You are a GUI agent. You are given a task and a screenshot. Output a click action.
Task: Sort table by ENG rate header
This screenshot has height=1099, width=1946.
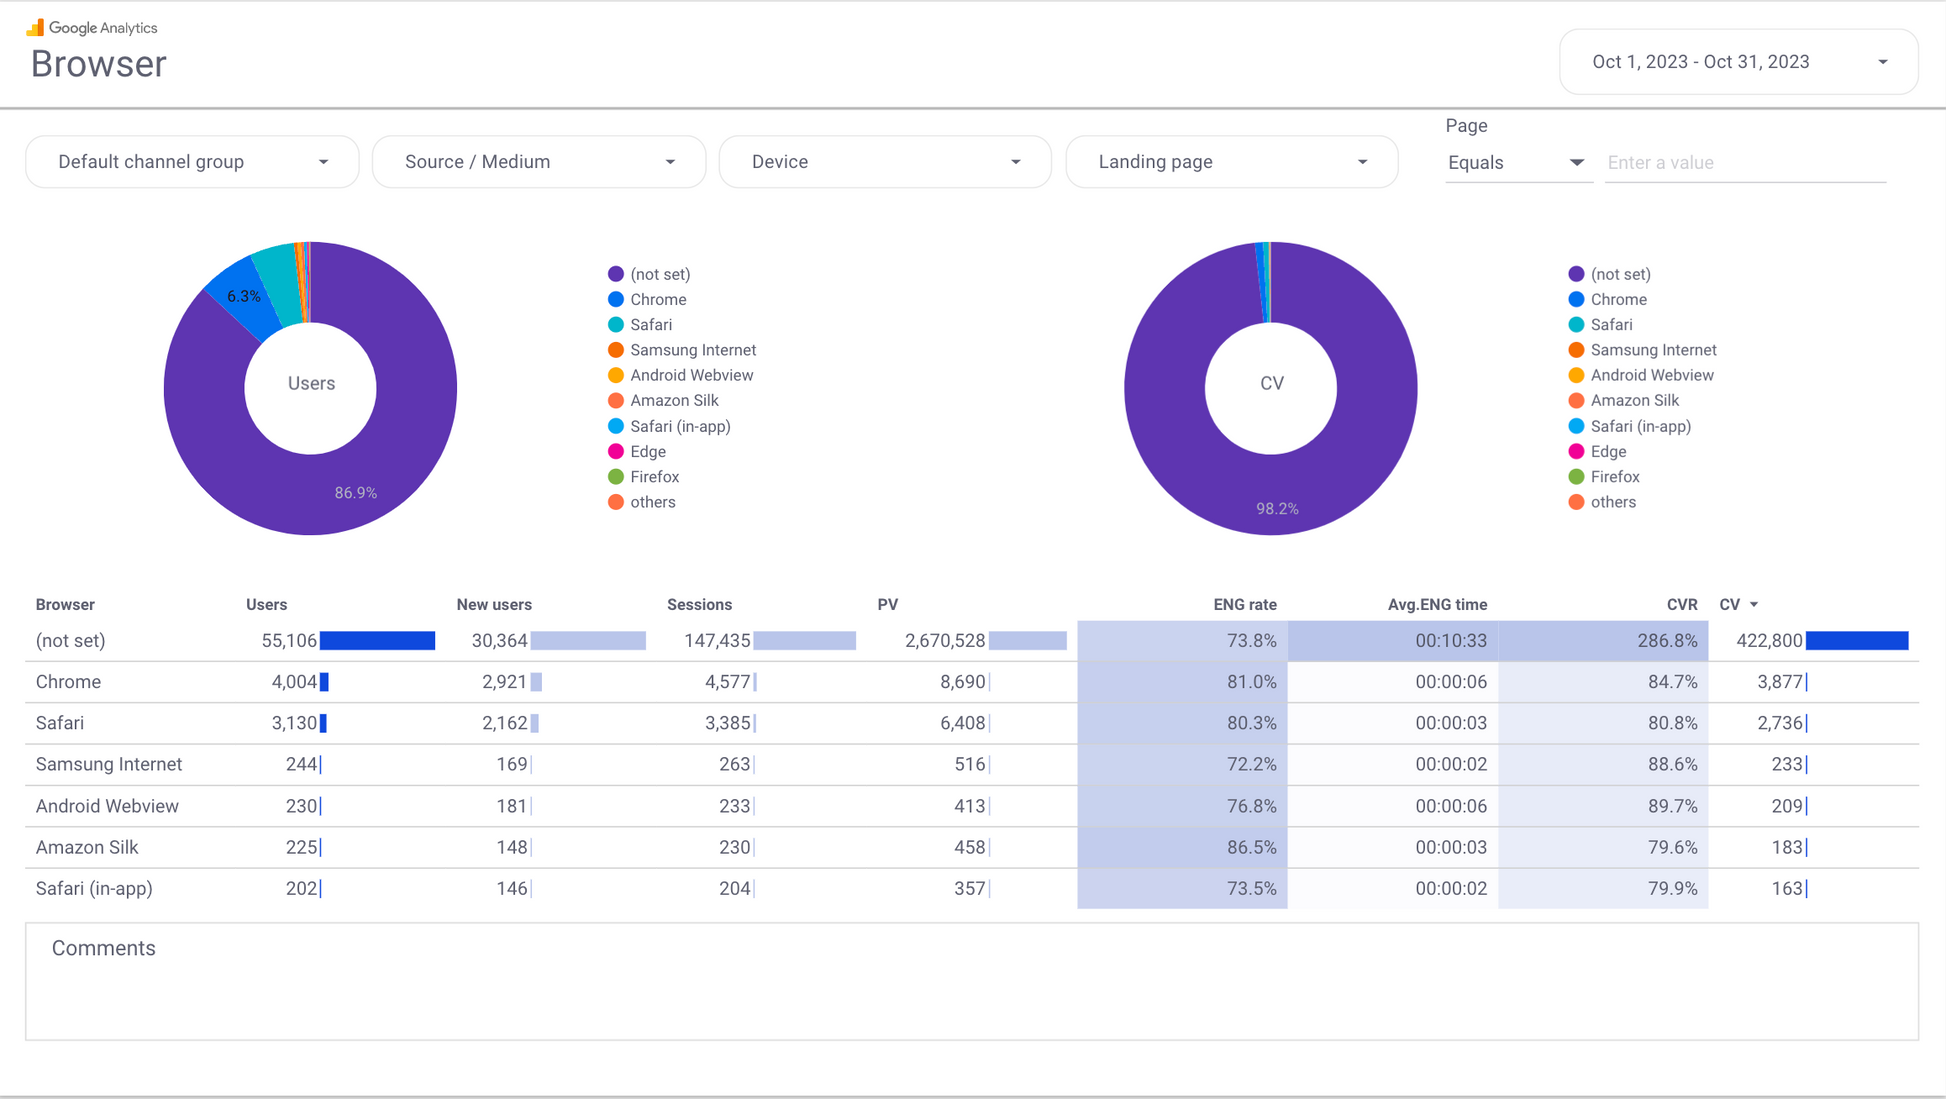coord(1244,605)
